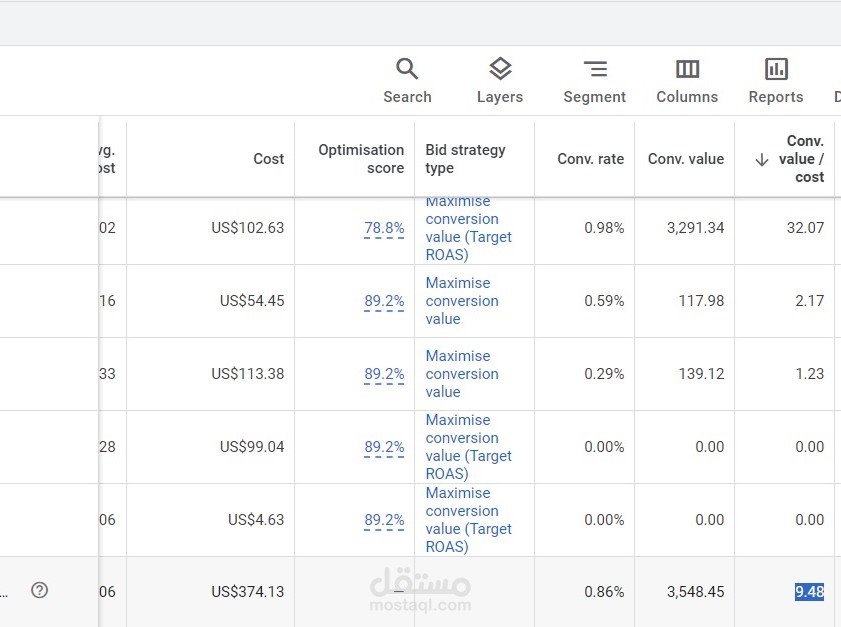841x627 pixels.
Task: Open the Columns editor icon
Action: point(687,69)
